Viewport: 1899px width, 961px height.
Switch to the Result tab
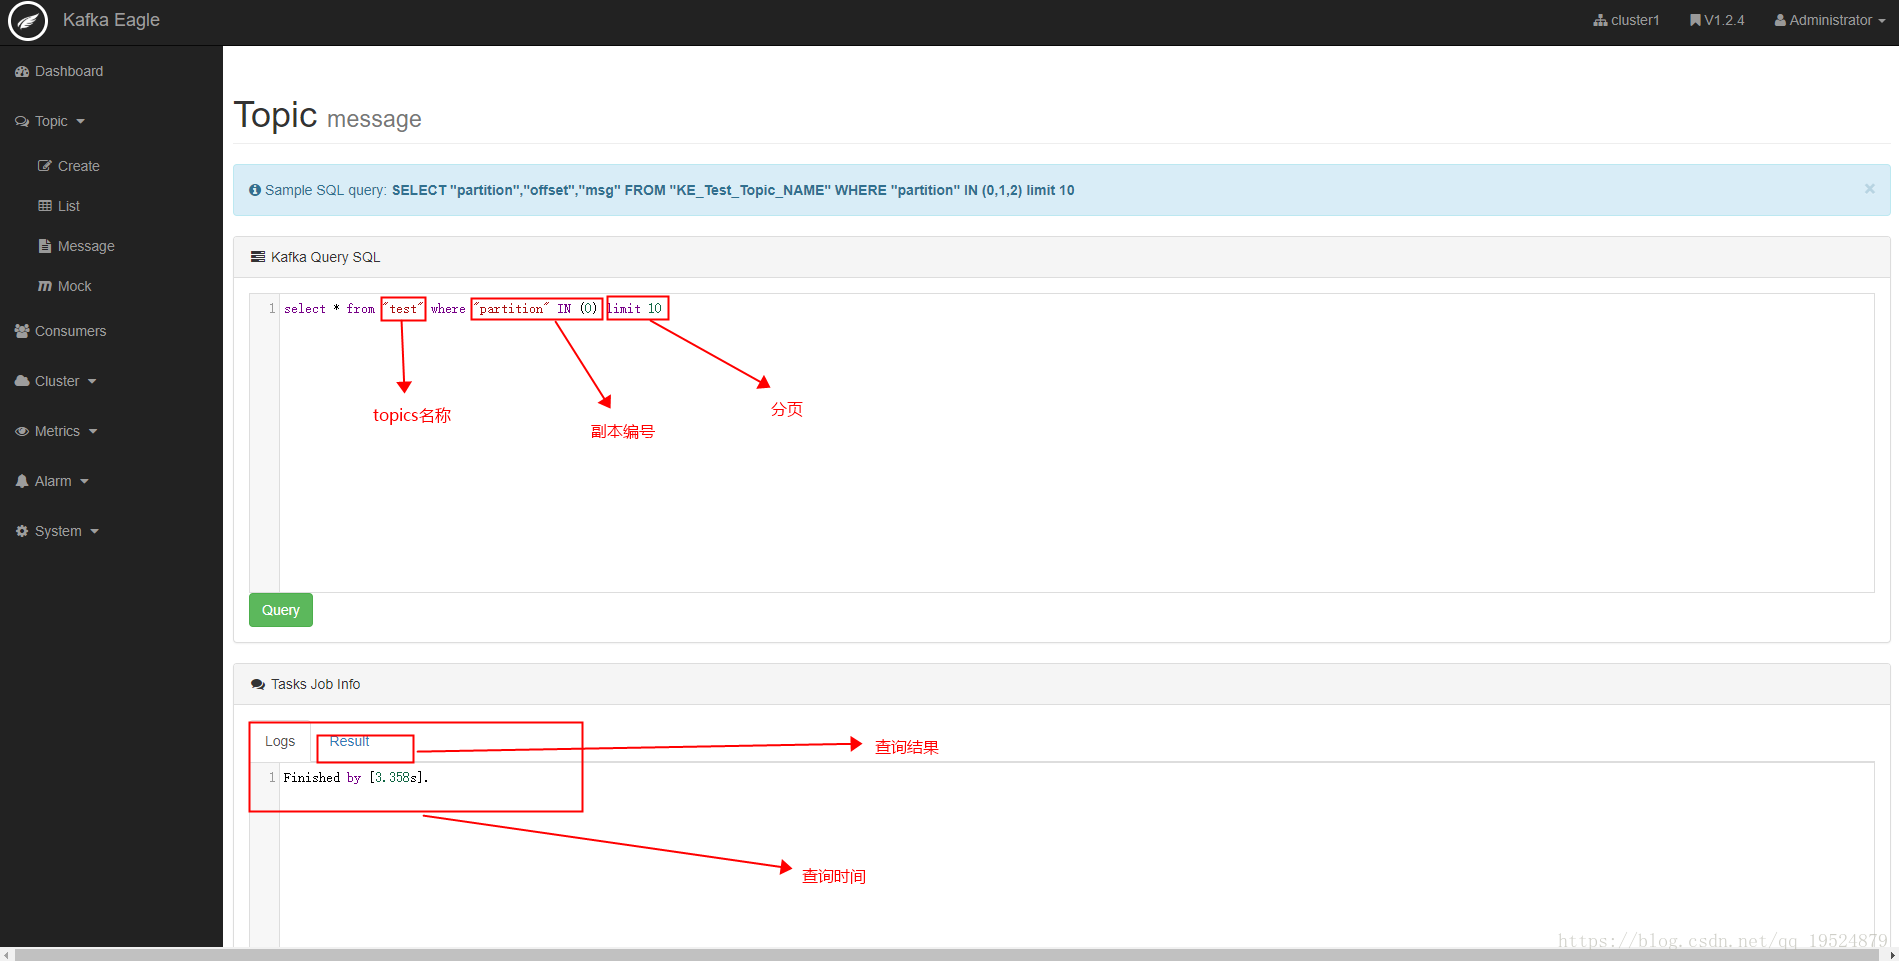click(349, 741)
